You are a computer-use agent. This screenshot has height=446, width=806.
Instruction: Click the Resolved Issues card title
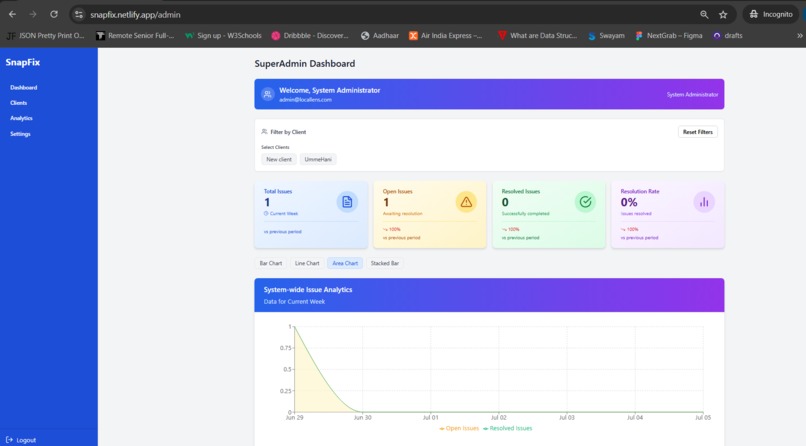(521, 191)
